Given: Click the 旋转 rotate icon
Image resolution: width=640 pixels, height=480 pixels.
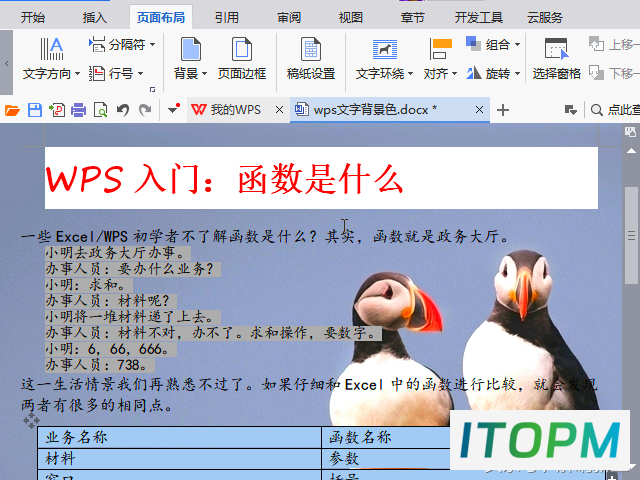Looking at the screenshot, I should [x=473, y=73].
